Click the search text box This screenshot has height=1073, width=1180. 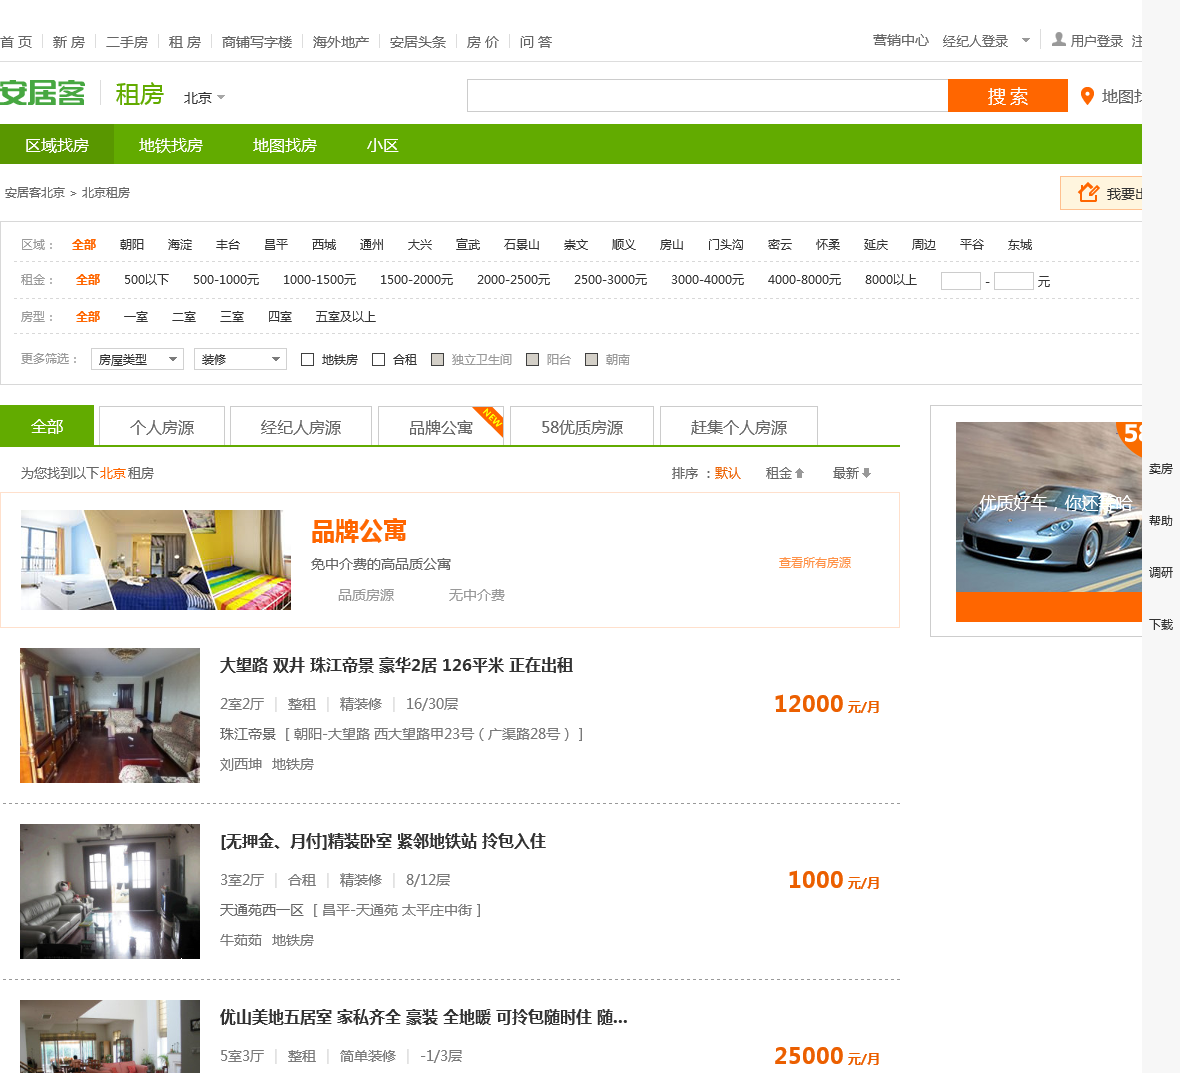[x=707, y=96]
